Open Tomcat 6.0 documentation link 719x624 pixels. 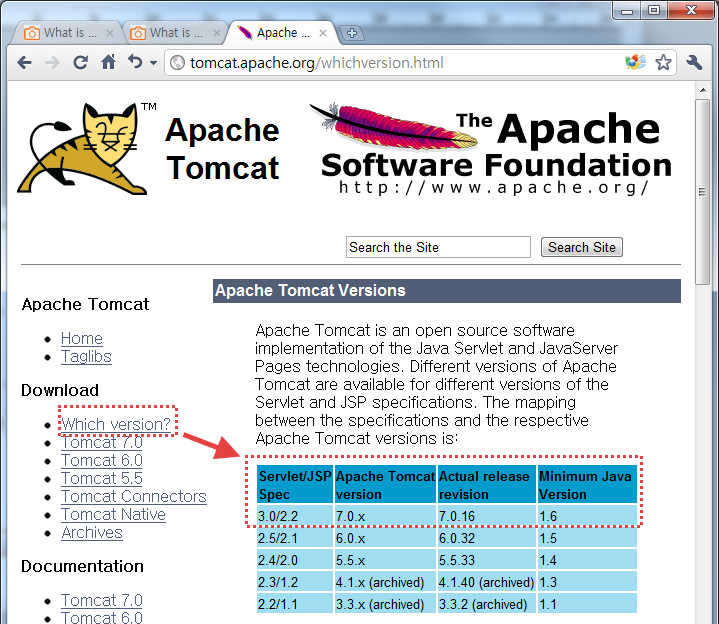[102, 617]
